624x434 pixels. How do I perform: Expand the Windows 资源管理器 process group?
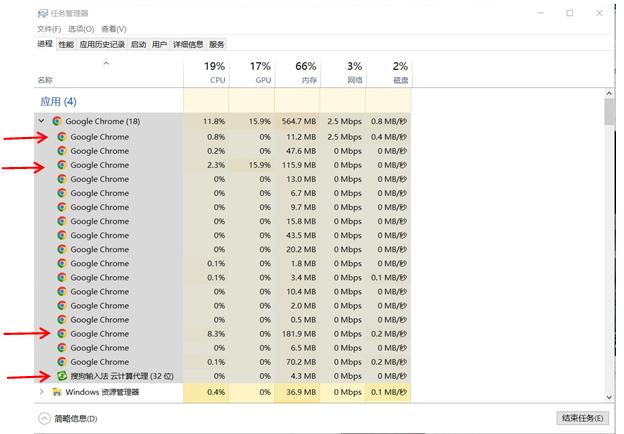tap(41, 392)
